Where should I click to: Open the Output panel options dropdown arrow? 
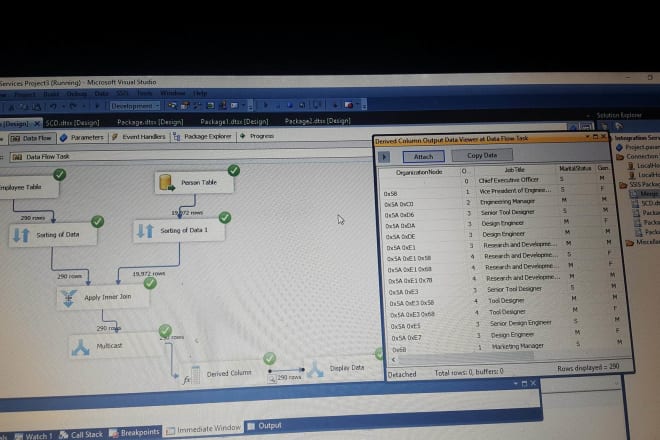(x=516, y=384)
